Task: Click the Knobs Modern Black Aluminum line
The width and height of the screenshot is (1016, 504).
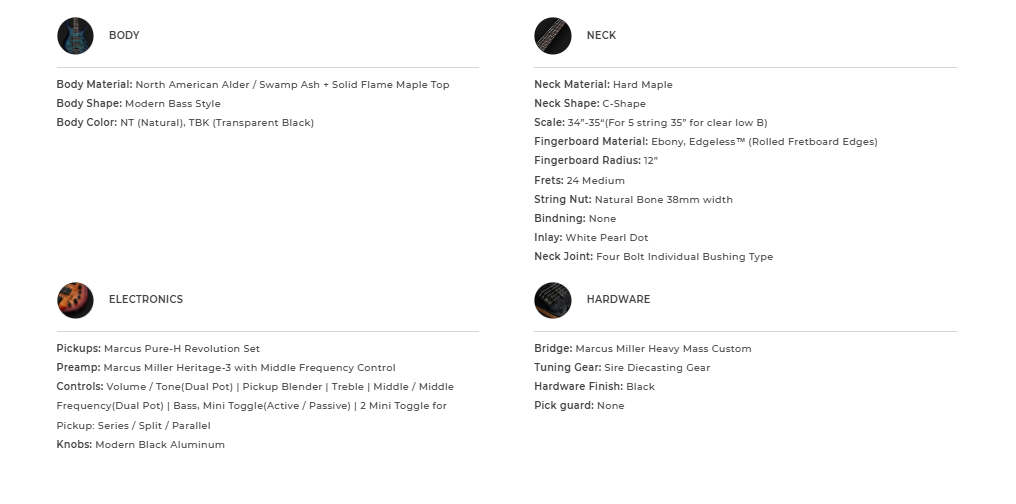Action: pos(141,445)
